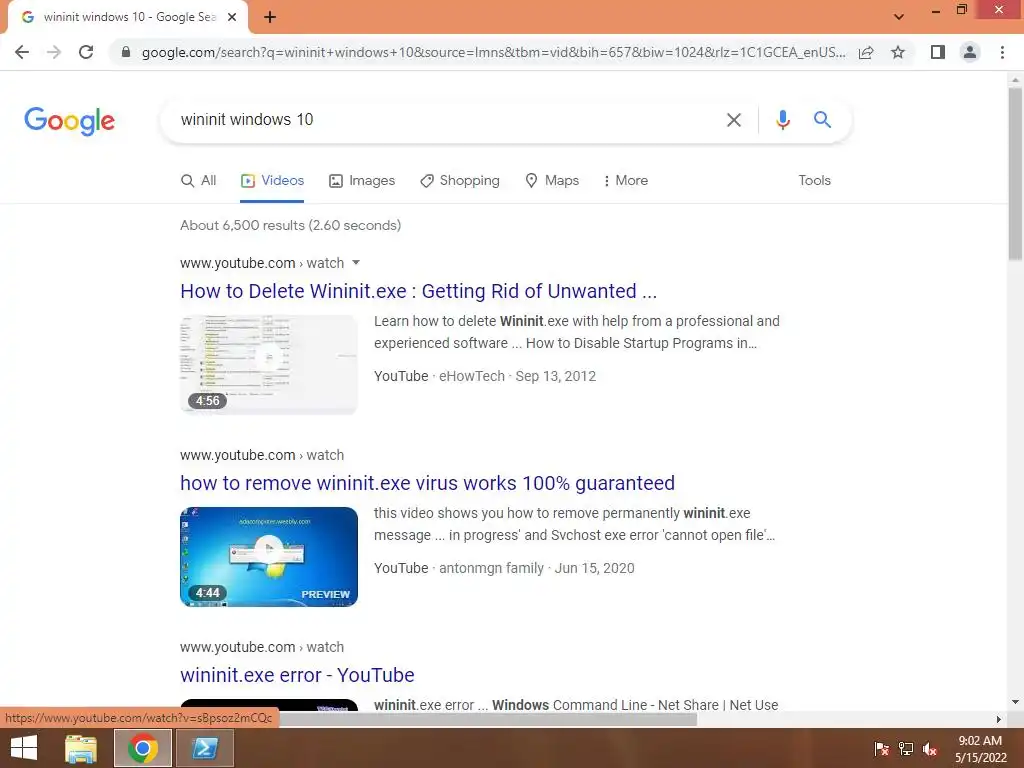The height and width of the screenshot is (768, 1024).
Task: Click the address bar URL
Action: tap(493, 52)
